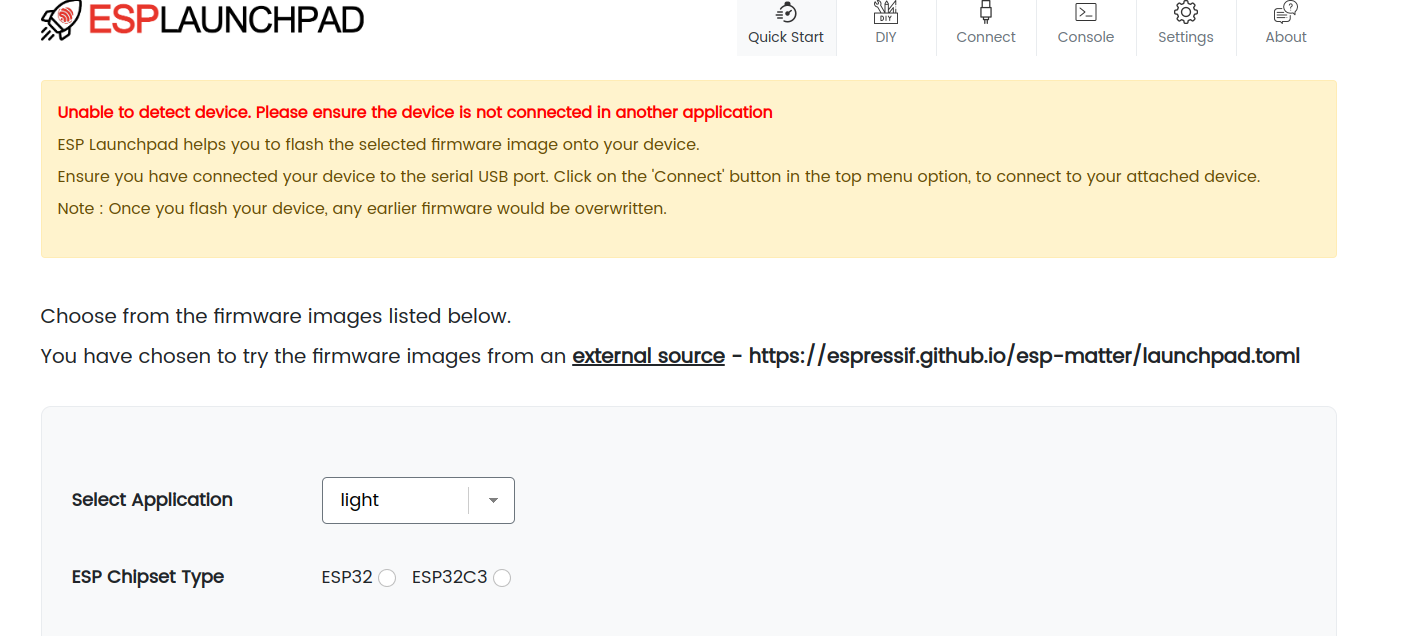Click the Connect USB plug icon
1421x636 pixels.
(x=986, y=12)
